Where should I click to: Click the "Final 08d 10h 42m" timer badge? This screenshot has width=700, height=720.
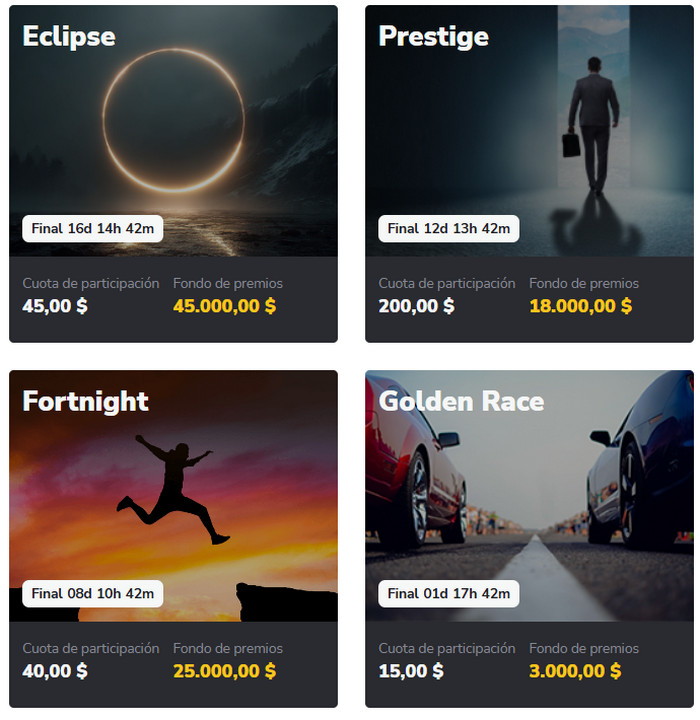click(93, 593)
